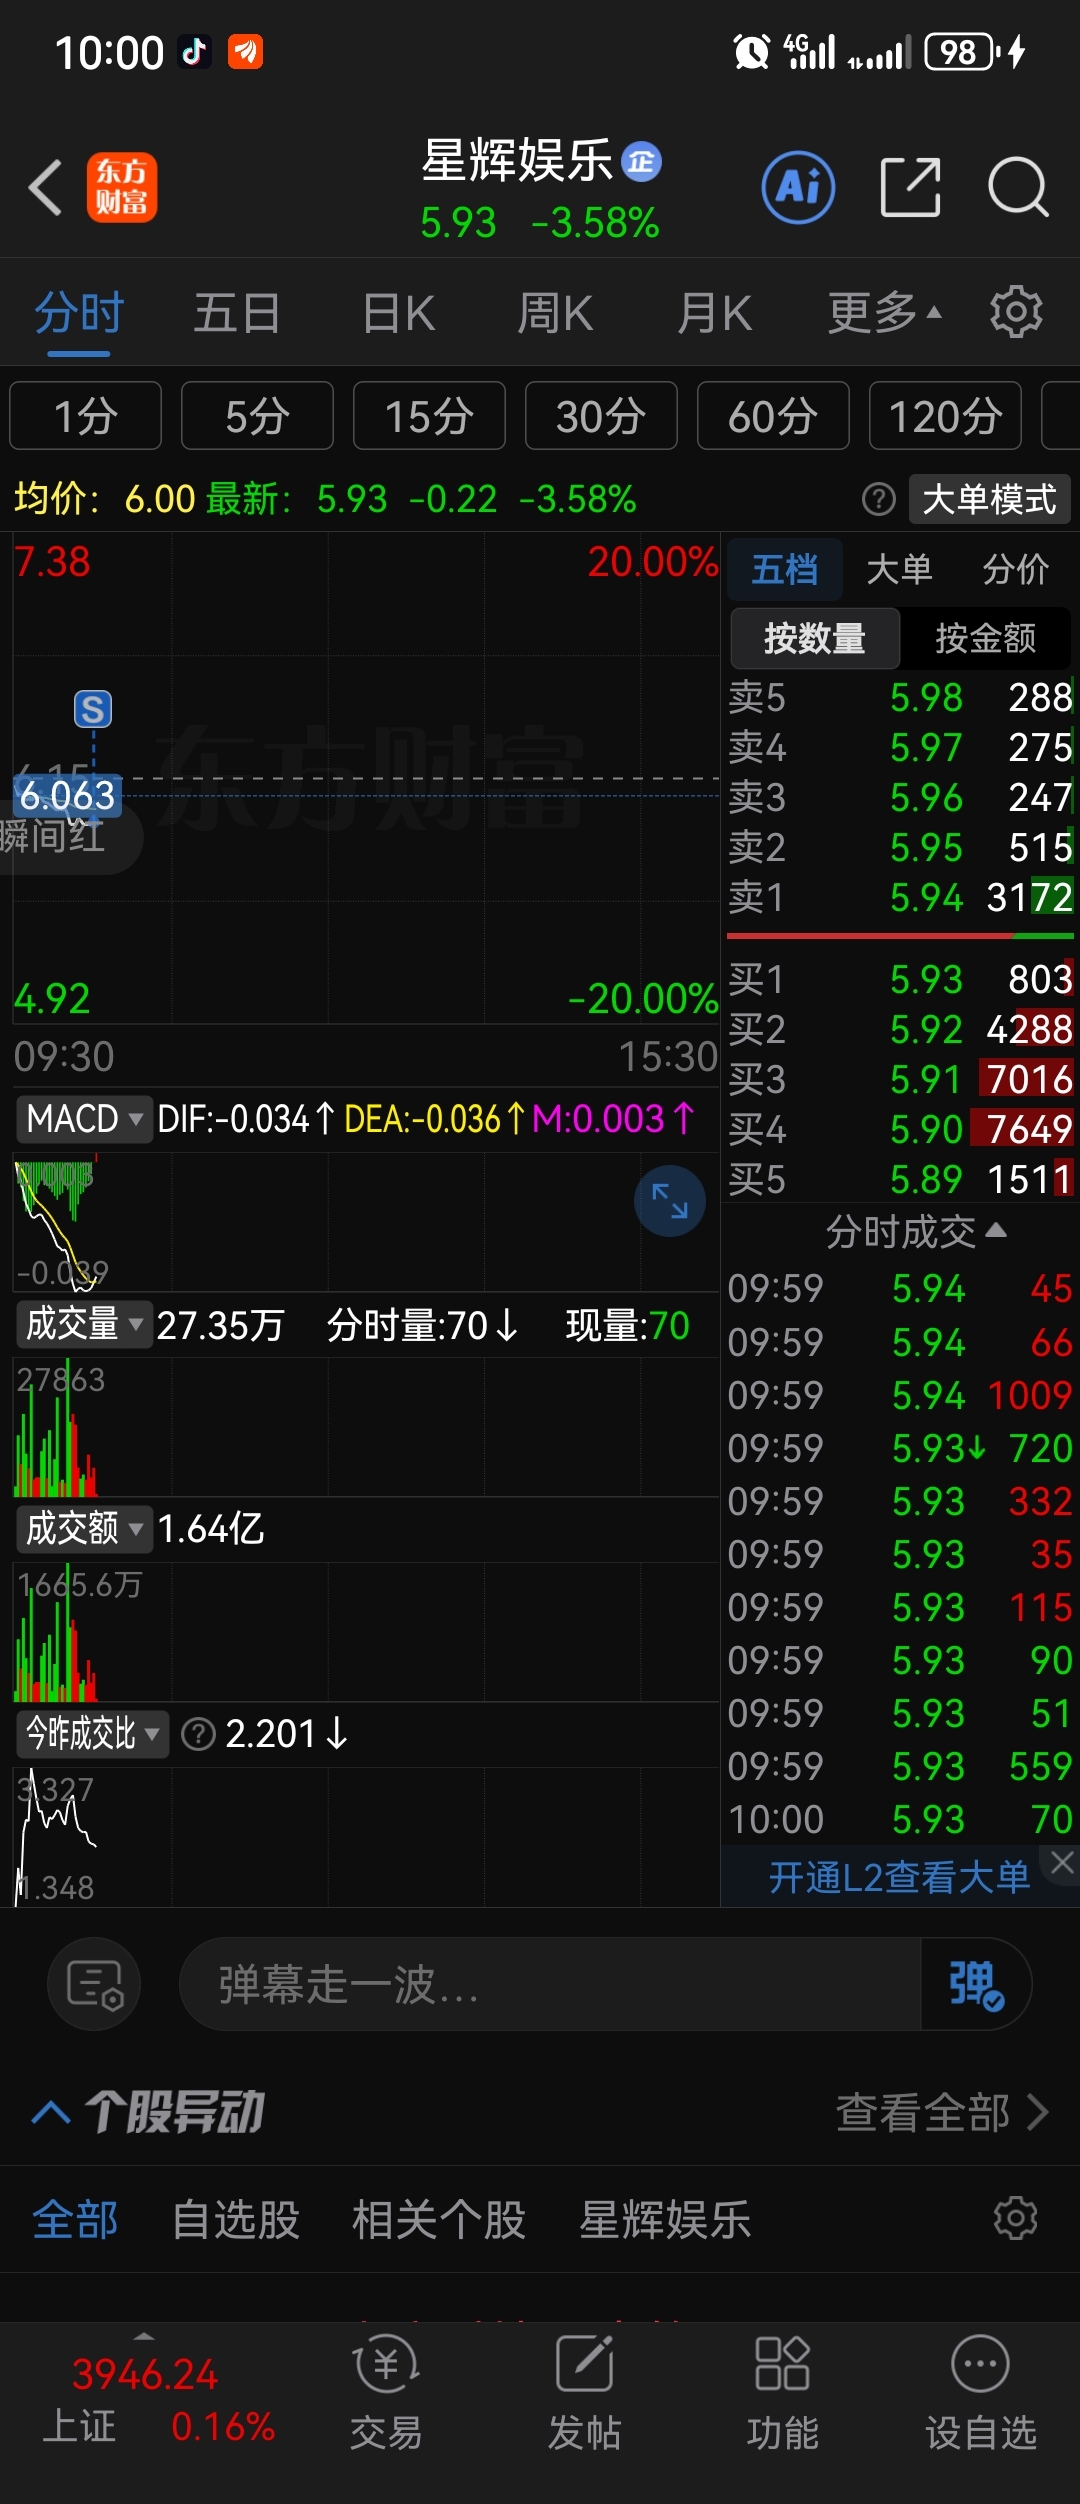Viewport: 1080px width, 2504px height.
Task: Tap the share export icon
Action: [x=910, y=187]
